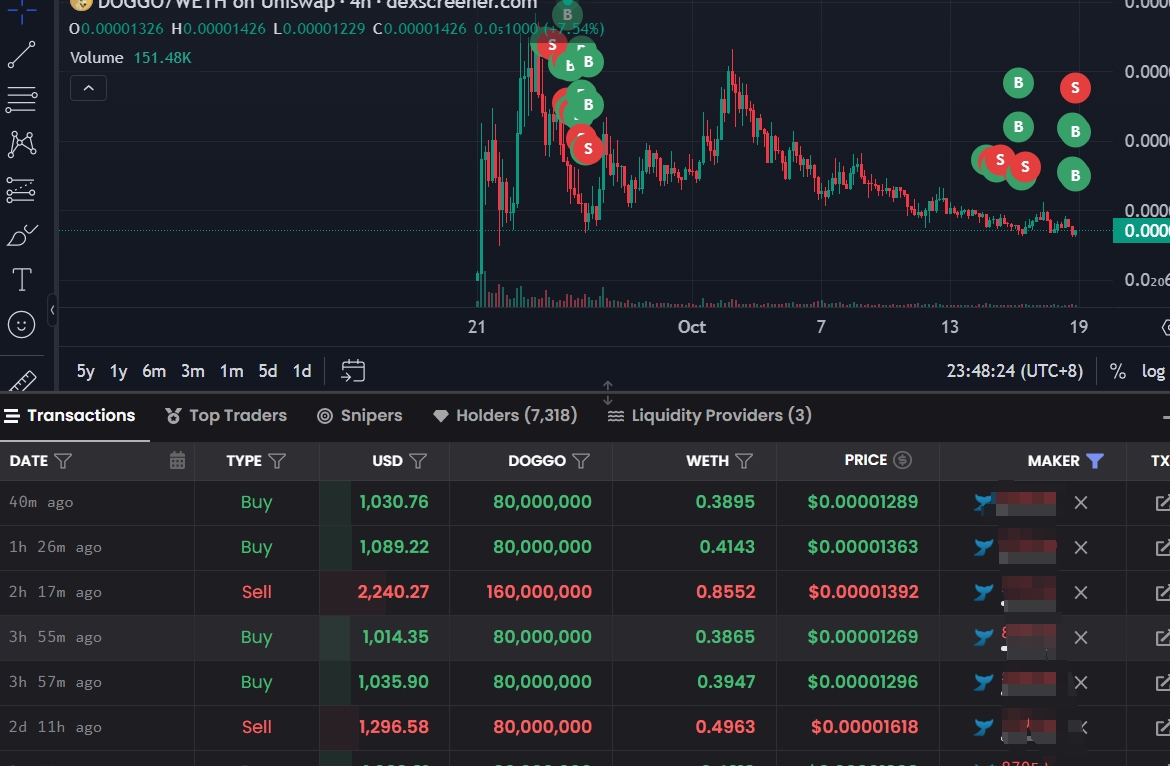This screenshot has height=766, width=1170.
Task: Select the ruler measure tool
Action: coord(22,381)
